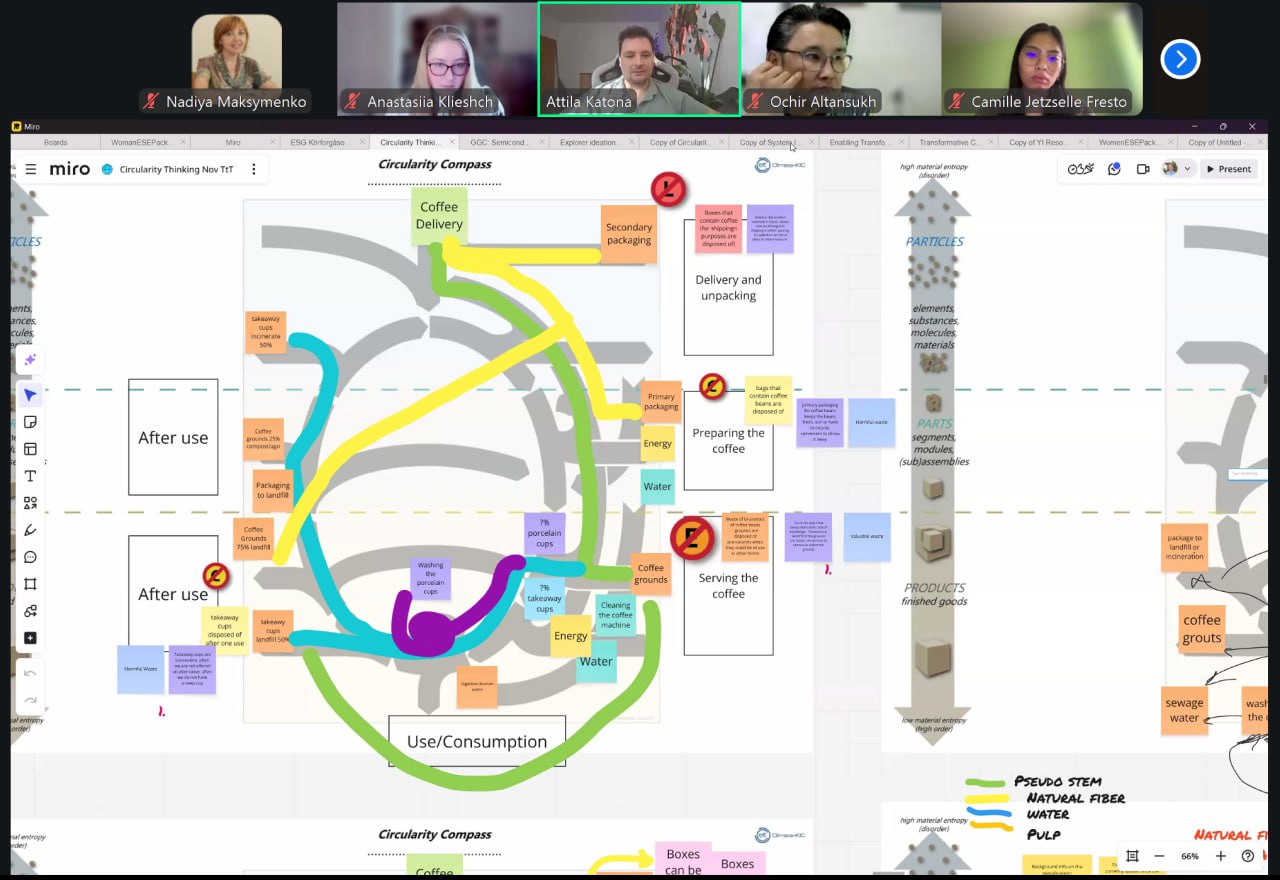Open the board three-dot options menu
The image size is (1280, 880).
point(254,169)
